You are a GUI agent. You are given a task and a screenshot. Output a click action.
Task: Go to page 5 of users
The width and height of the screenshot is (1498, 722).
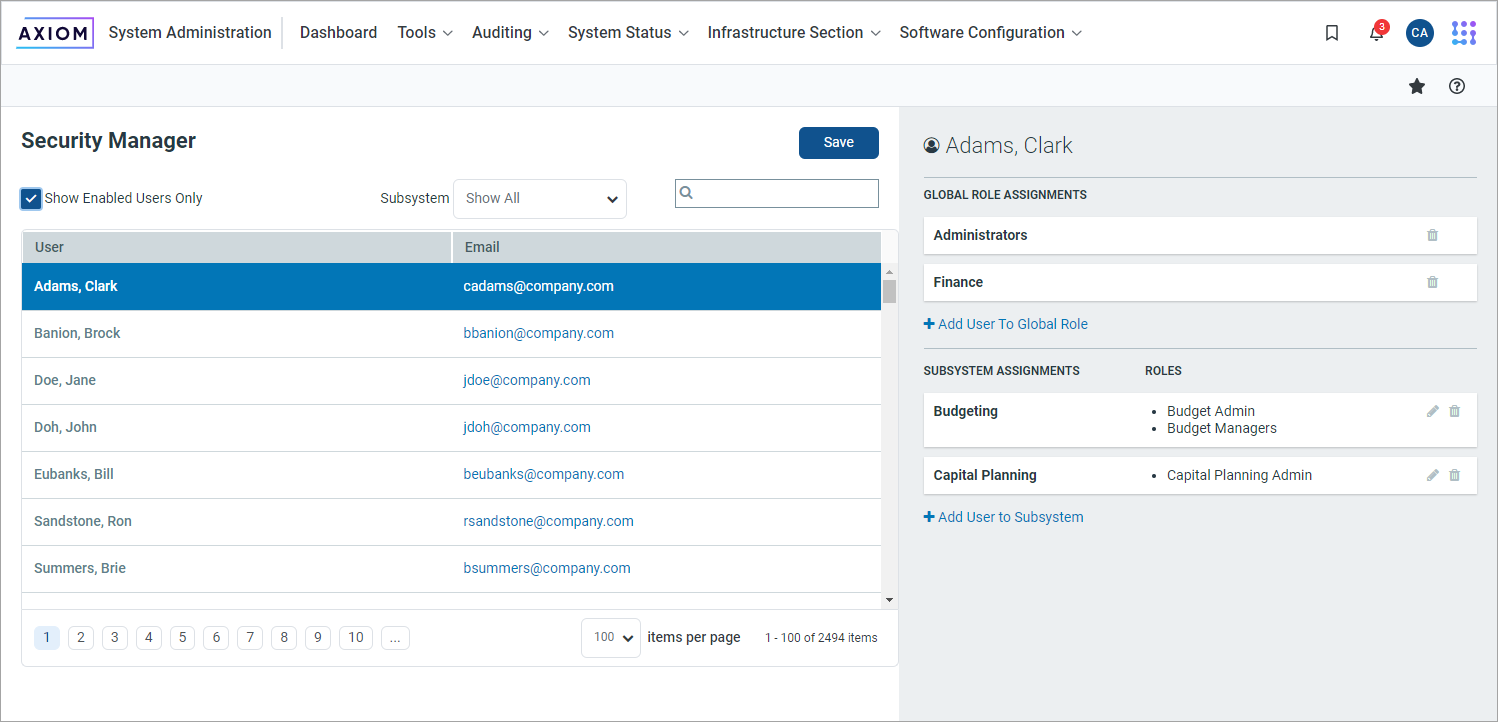coord(182,637)
